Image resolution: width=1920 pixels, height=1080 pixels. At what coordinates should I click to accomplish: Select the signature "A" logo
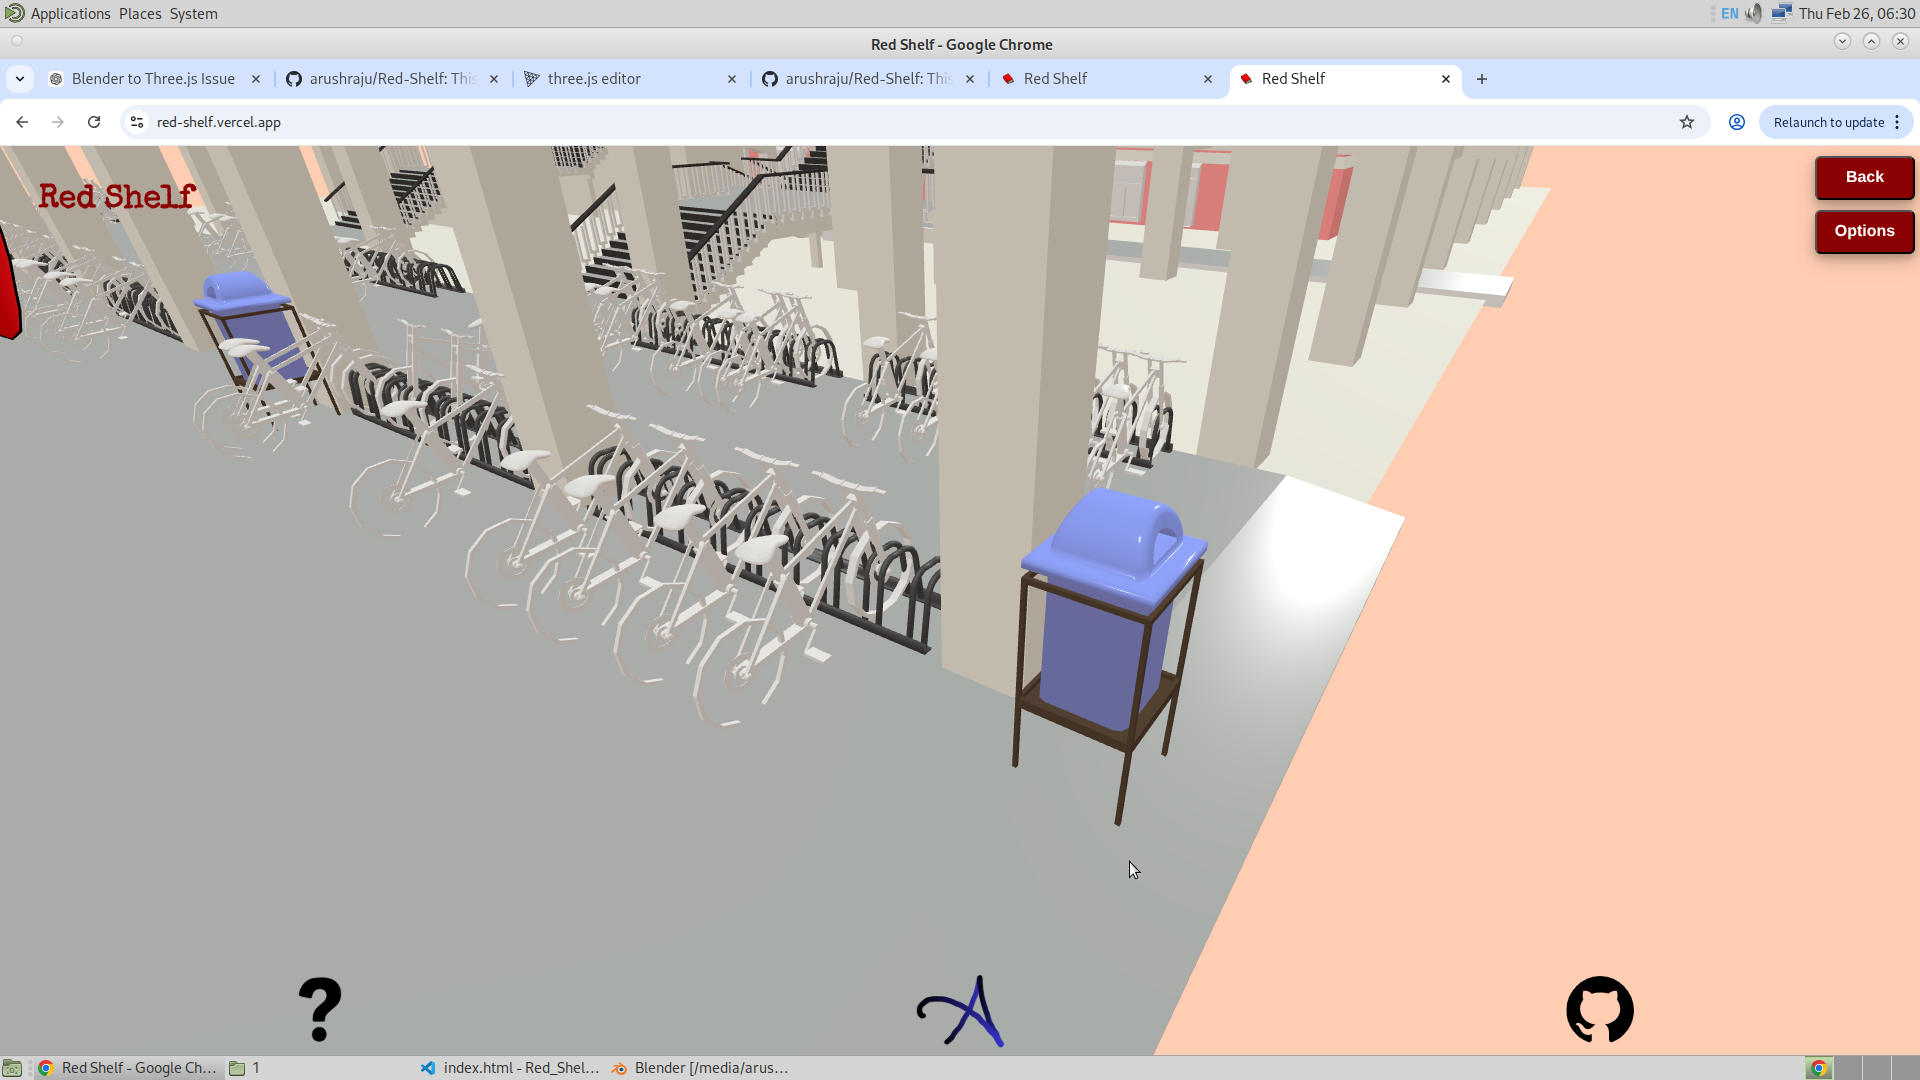pos(958,1010)
